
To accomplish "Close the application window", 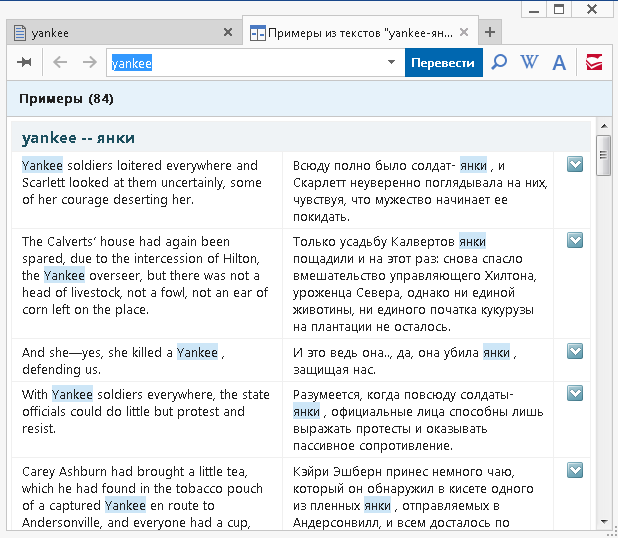I will (592, 9).
